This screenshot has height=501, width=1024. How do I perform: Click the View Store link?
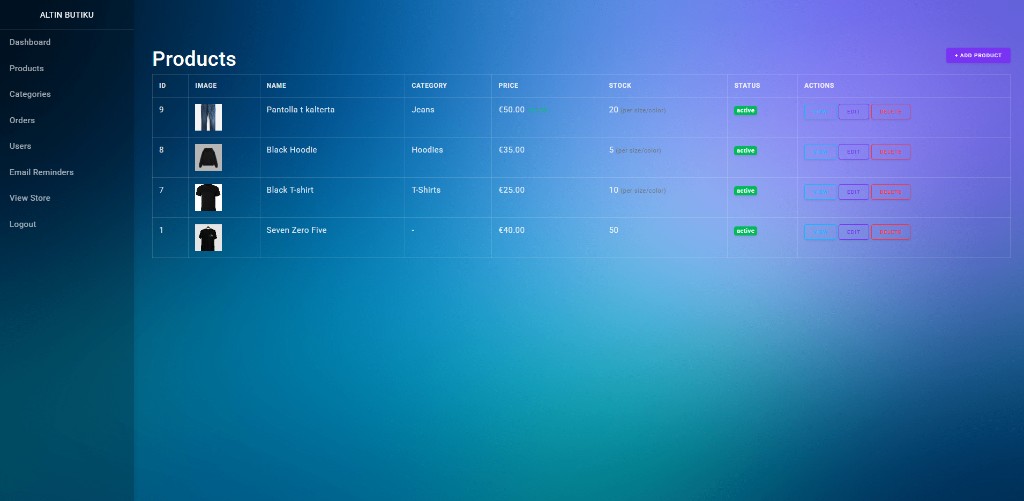pyautogui.click(x=30, y=198)
